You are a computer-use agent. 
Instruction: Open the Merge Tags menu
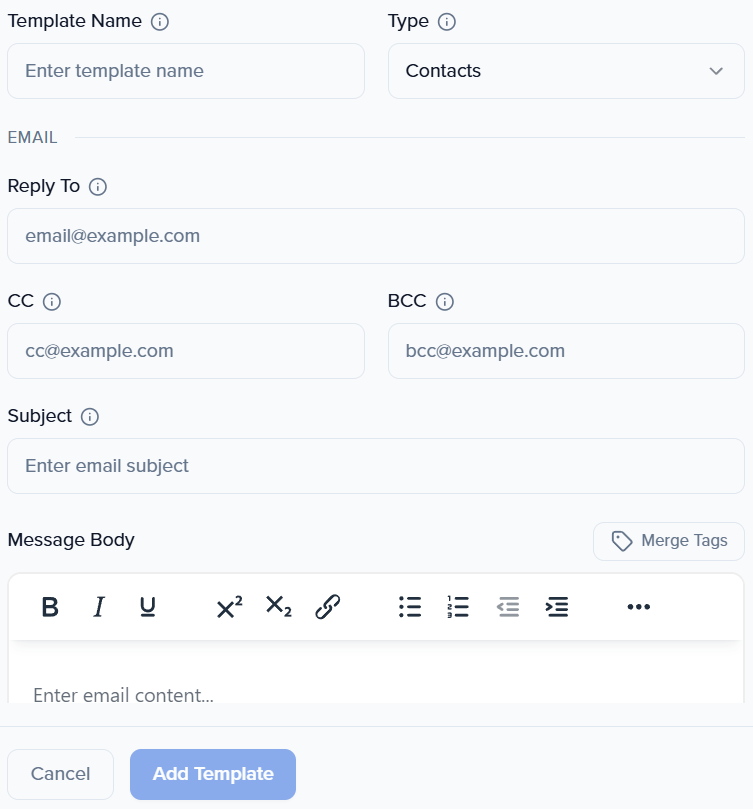669,541
